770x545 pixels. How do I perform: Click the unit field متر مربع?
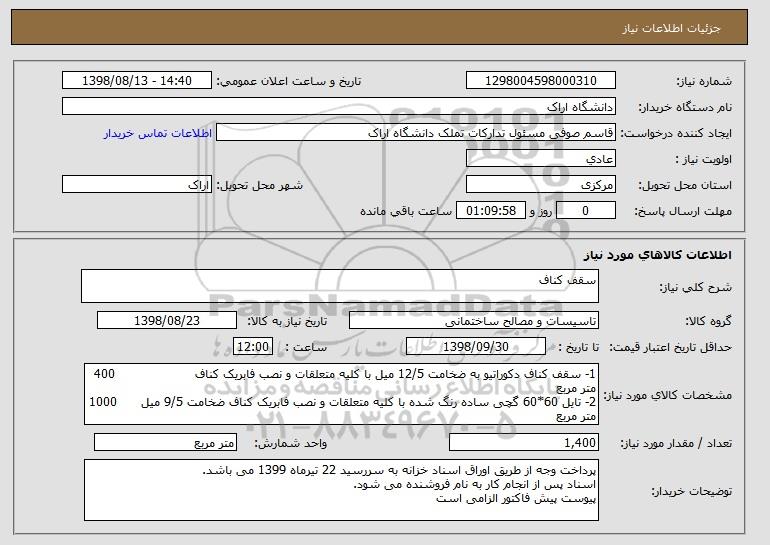165,442
